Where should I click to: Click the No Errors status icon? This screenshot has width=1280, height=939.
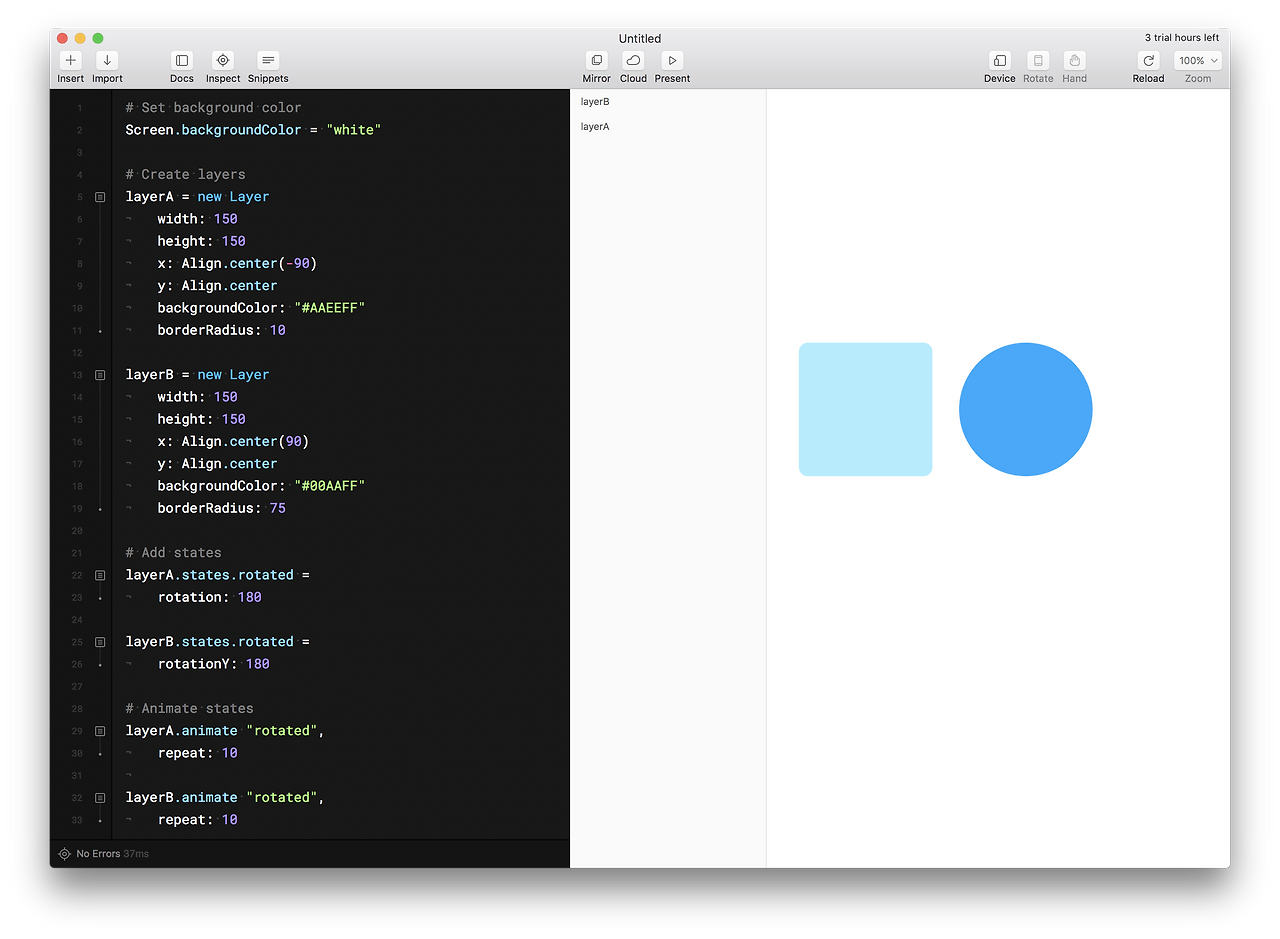(x=65, y=854)
